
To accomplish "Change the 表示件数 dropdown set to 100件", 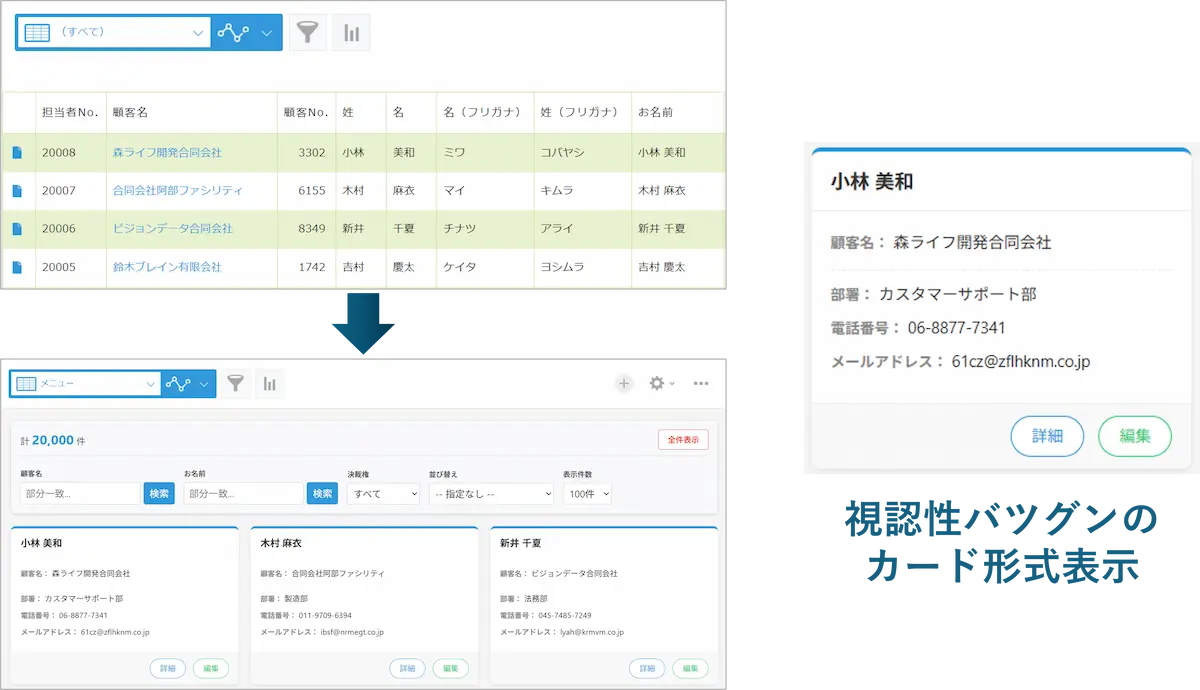I will click(x=587, y=494).
